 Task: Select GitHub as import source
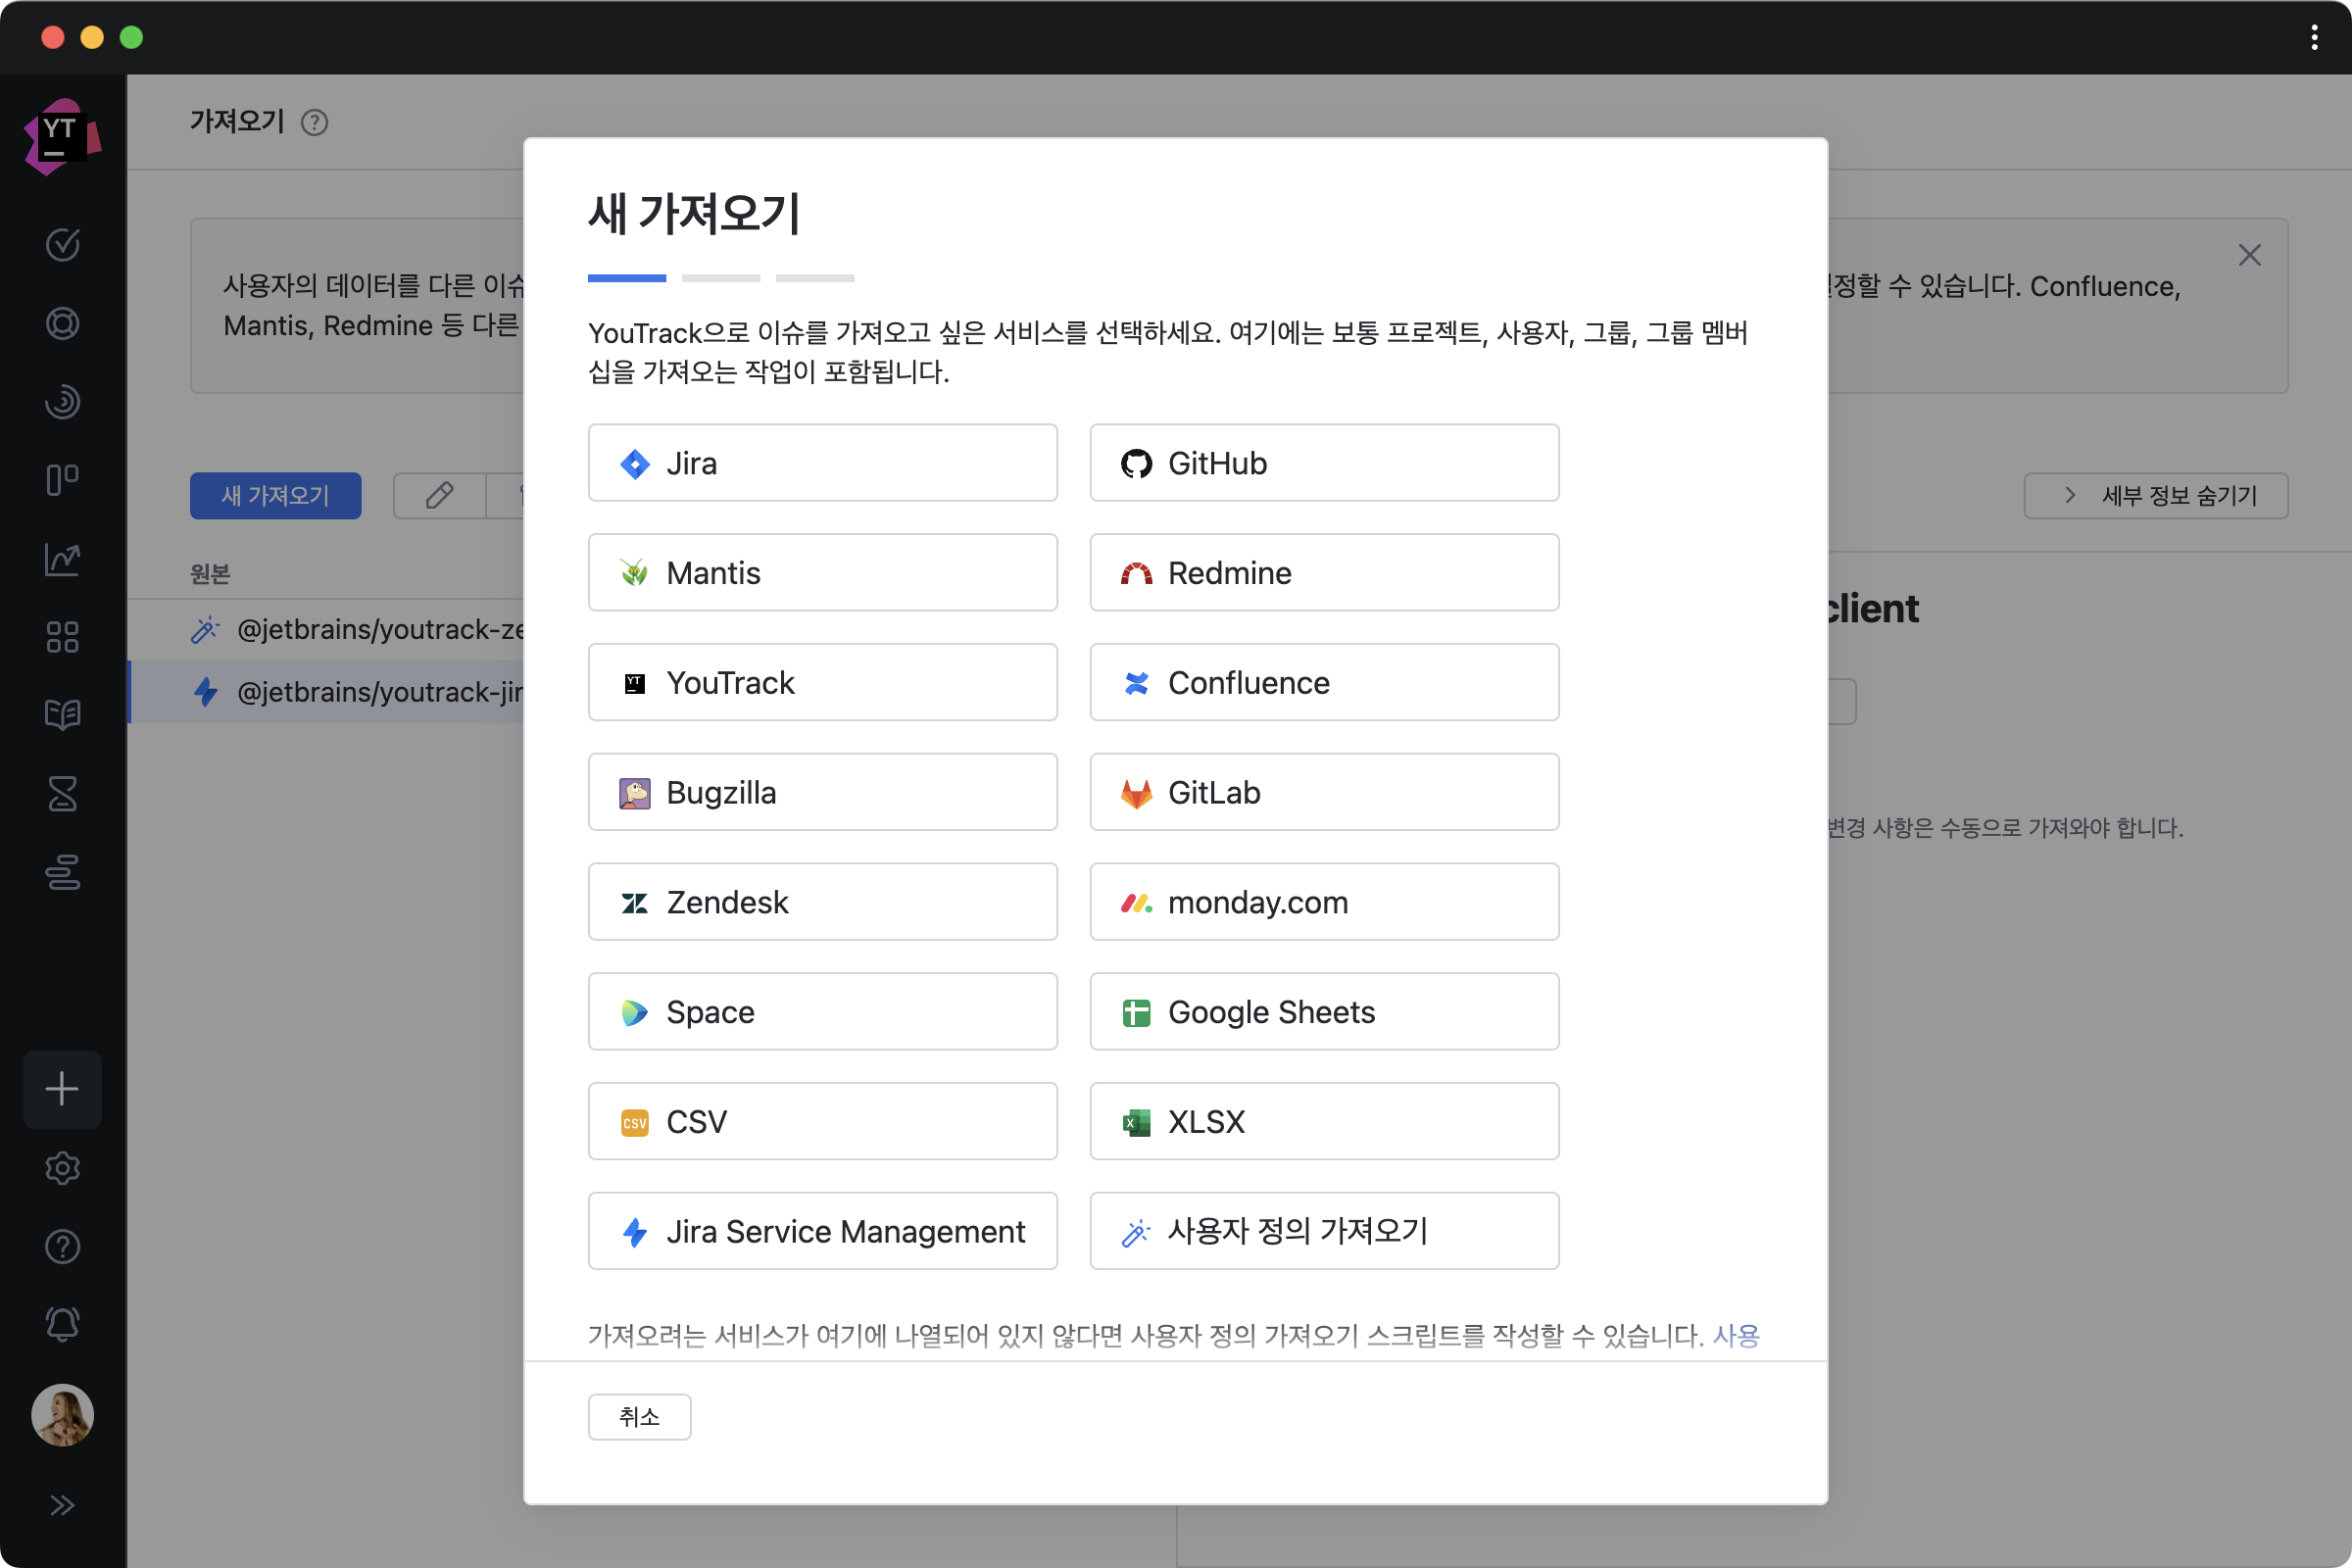(x=1325, y=462)
